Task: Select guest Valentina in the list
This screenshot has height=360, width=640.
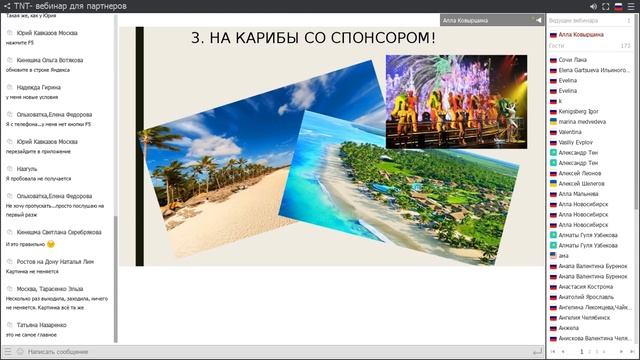Action: pyautogui.click(x=570, y=132)
